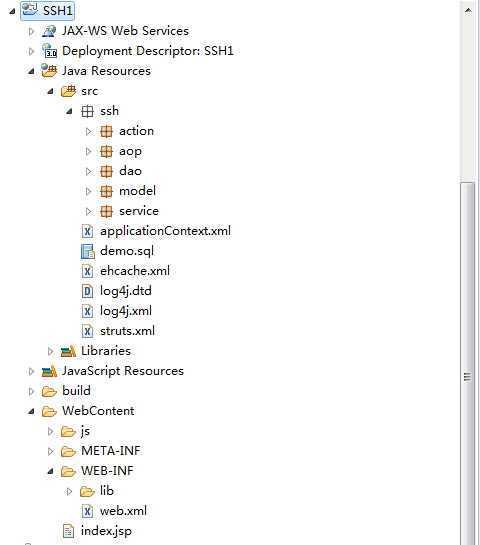Click the struts.xml file icon
The width and height of the screenshot is (480, 545).
tap(87, 331)
